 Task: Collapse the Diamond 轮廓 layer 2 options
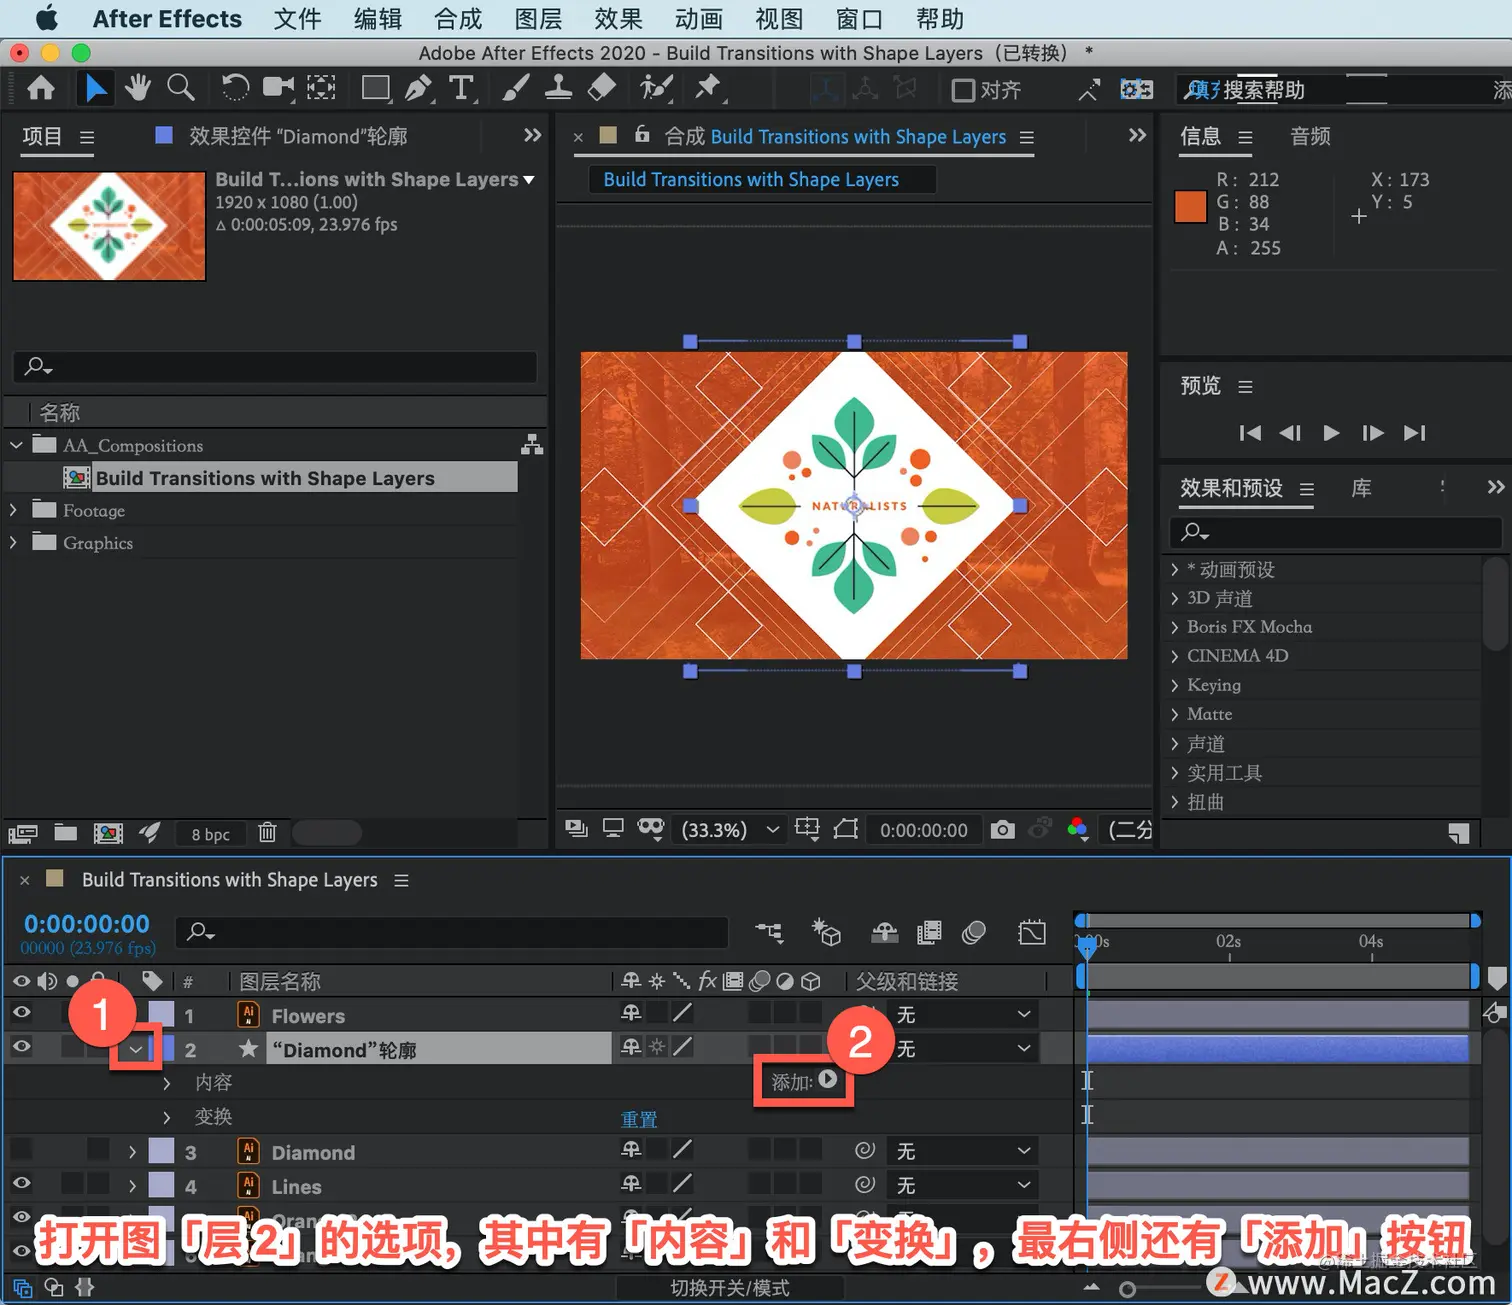[x=135, y=1049]
